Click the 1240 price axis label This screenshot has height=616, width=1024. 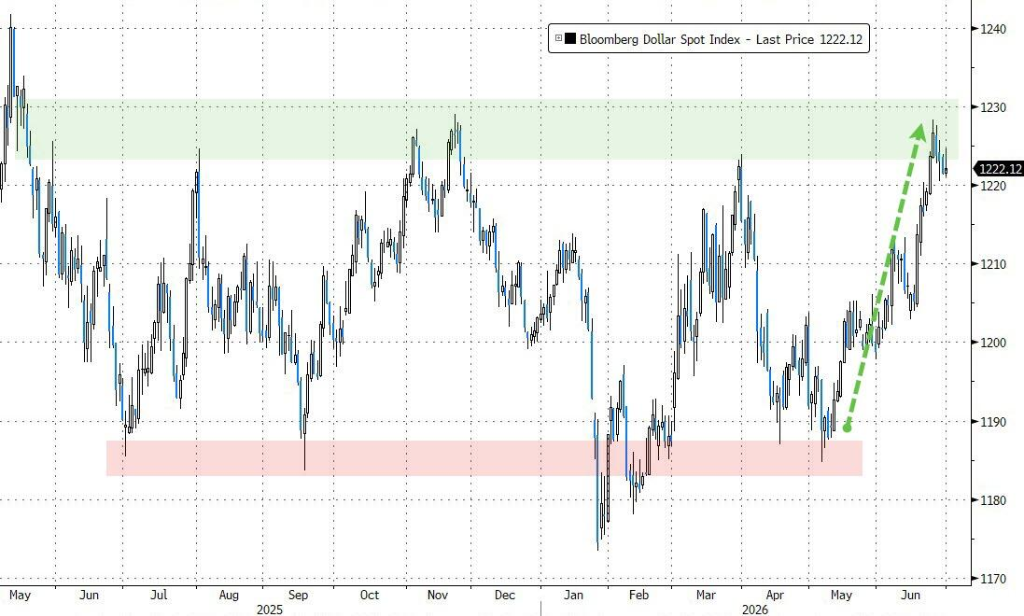click(992, 28)
